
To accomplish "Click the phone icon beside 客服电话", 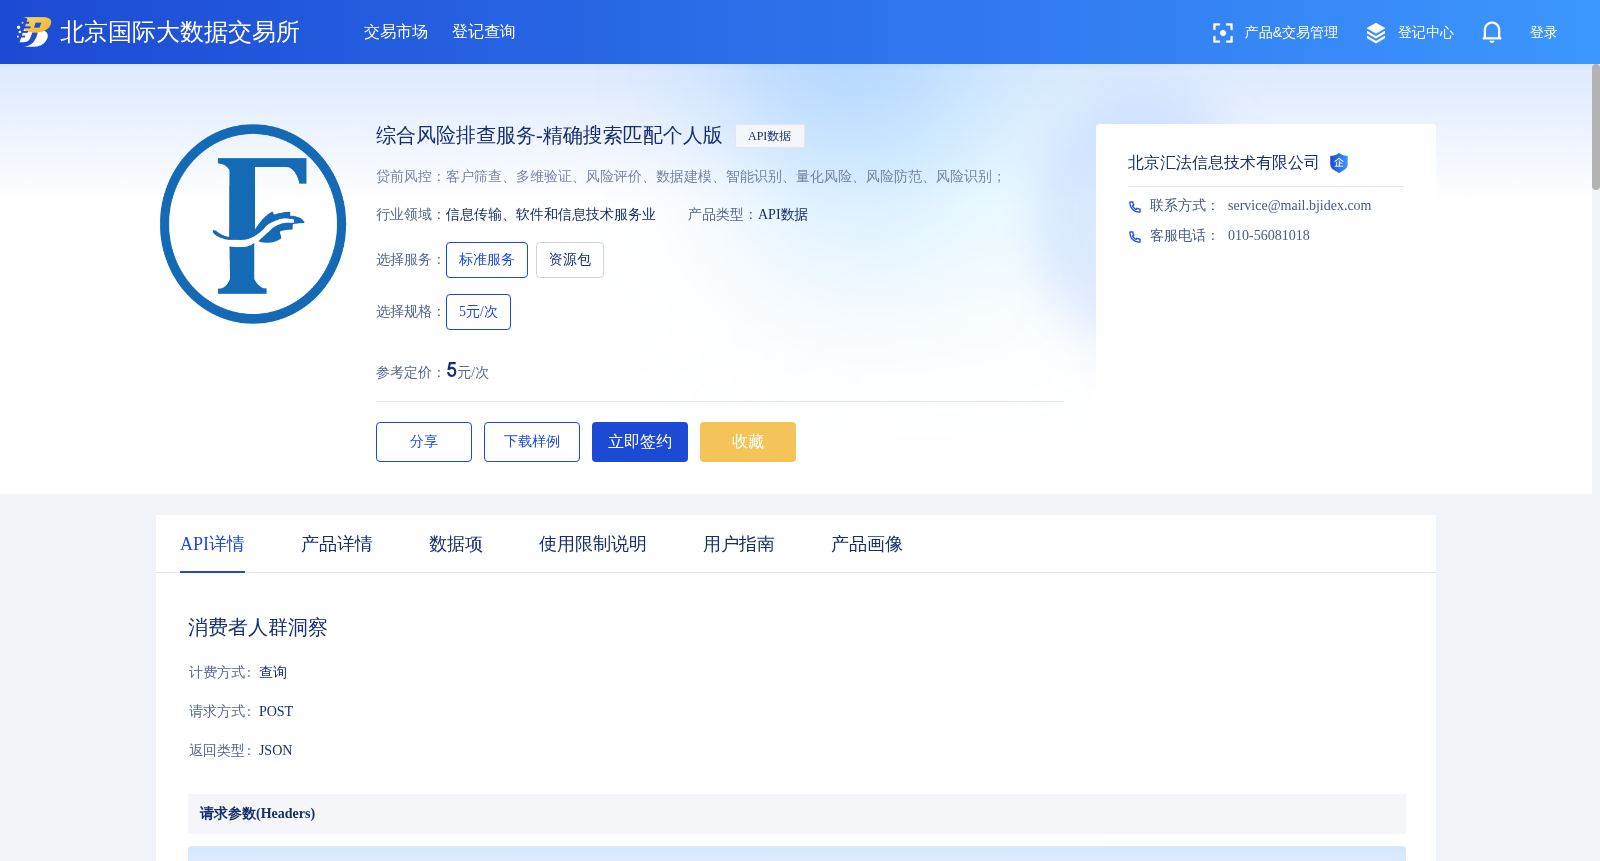I will 1135,237.
